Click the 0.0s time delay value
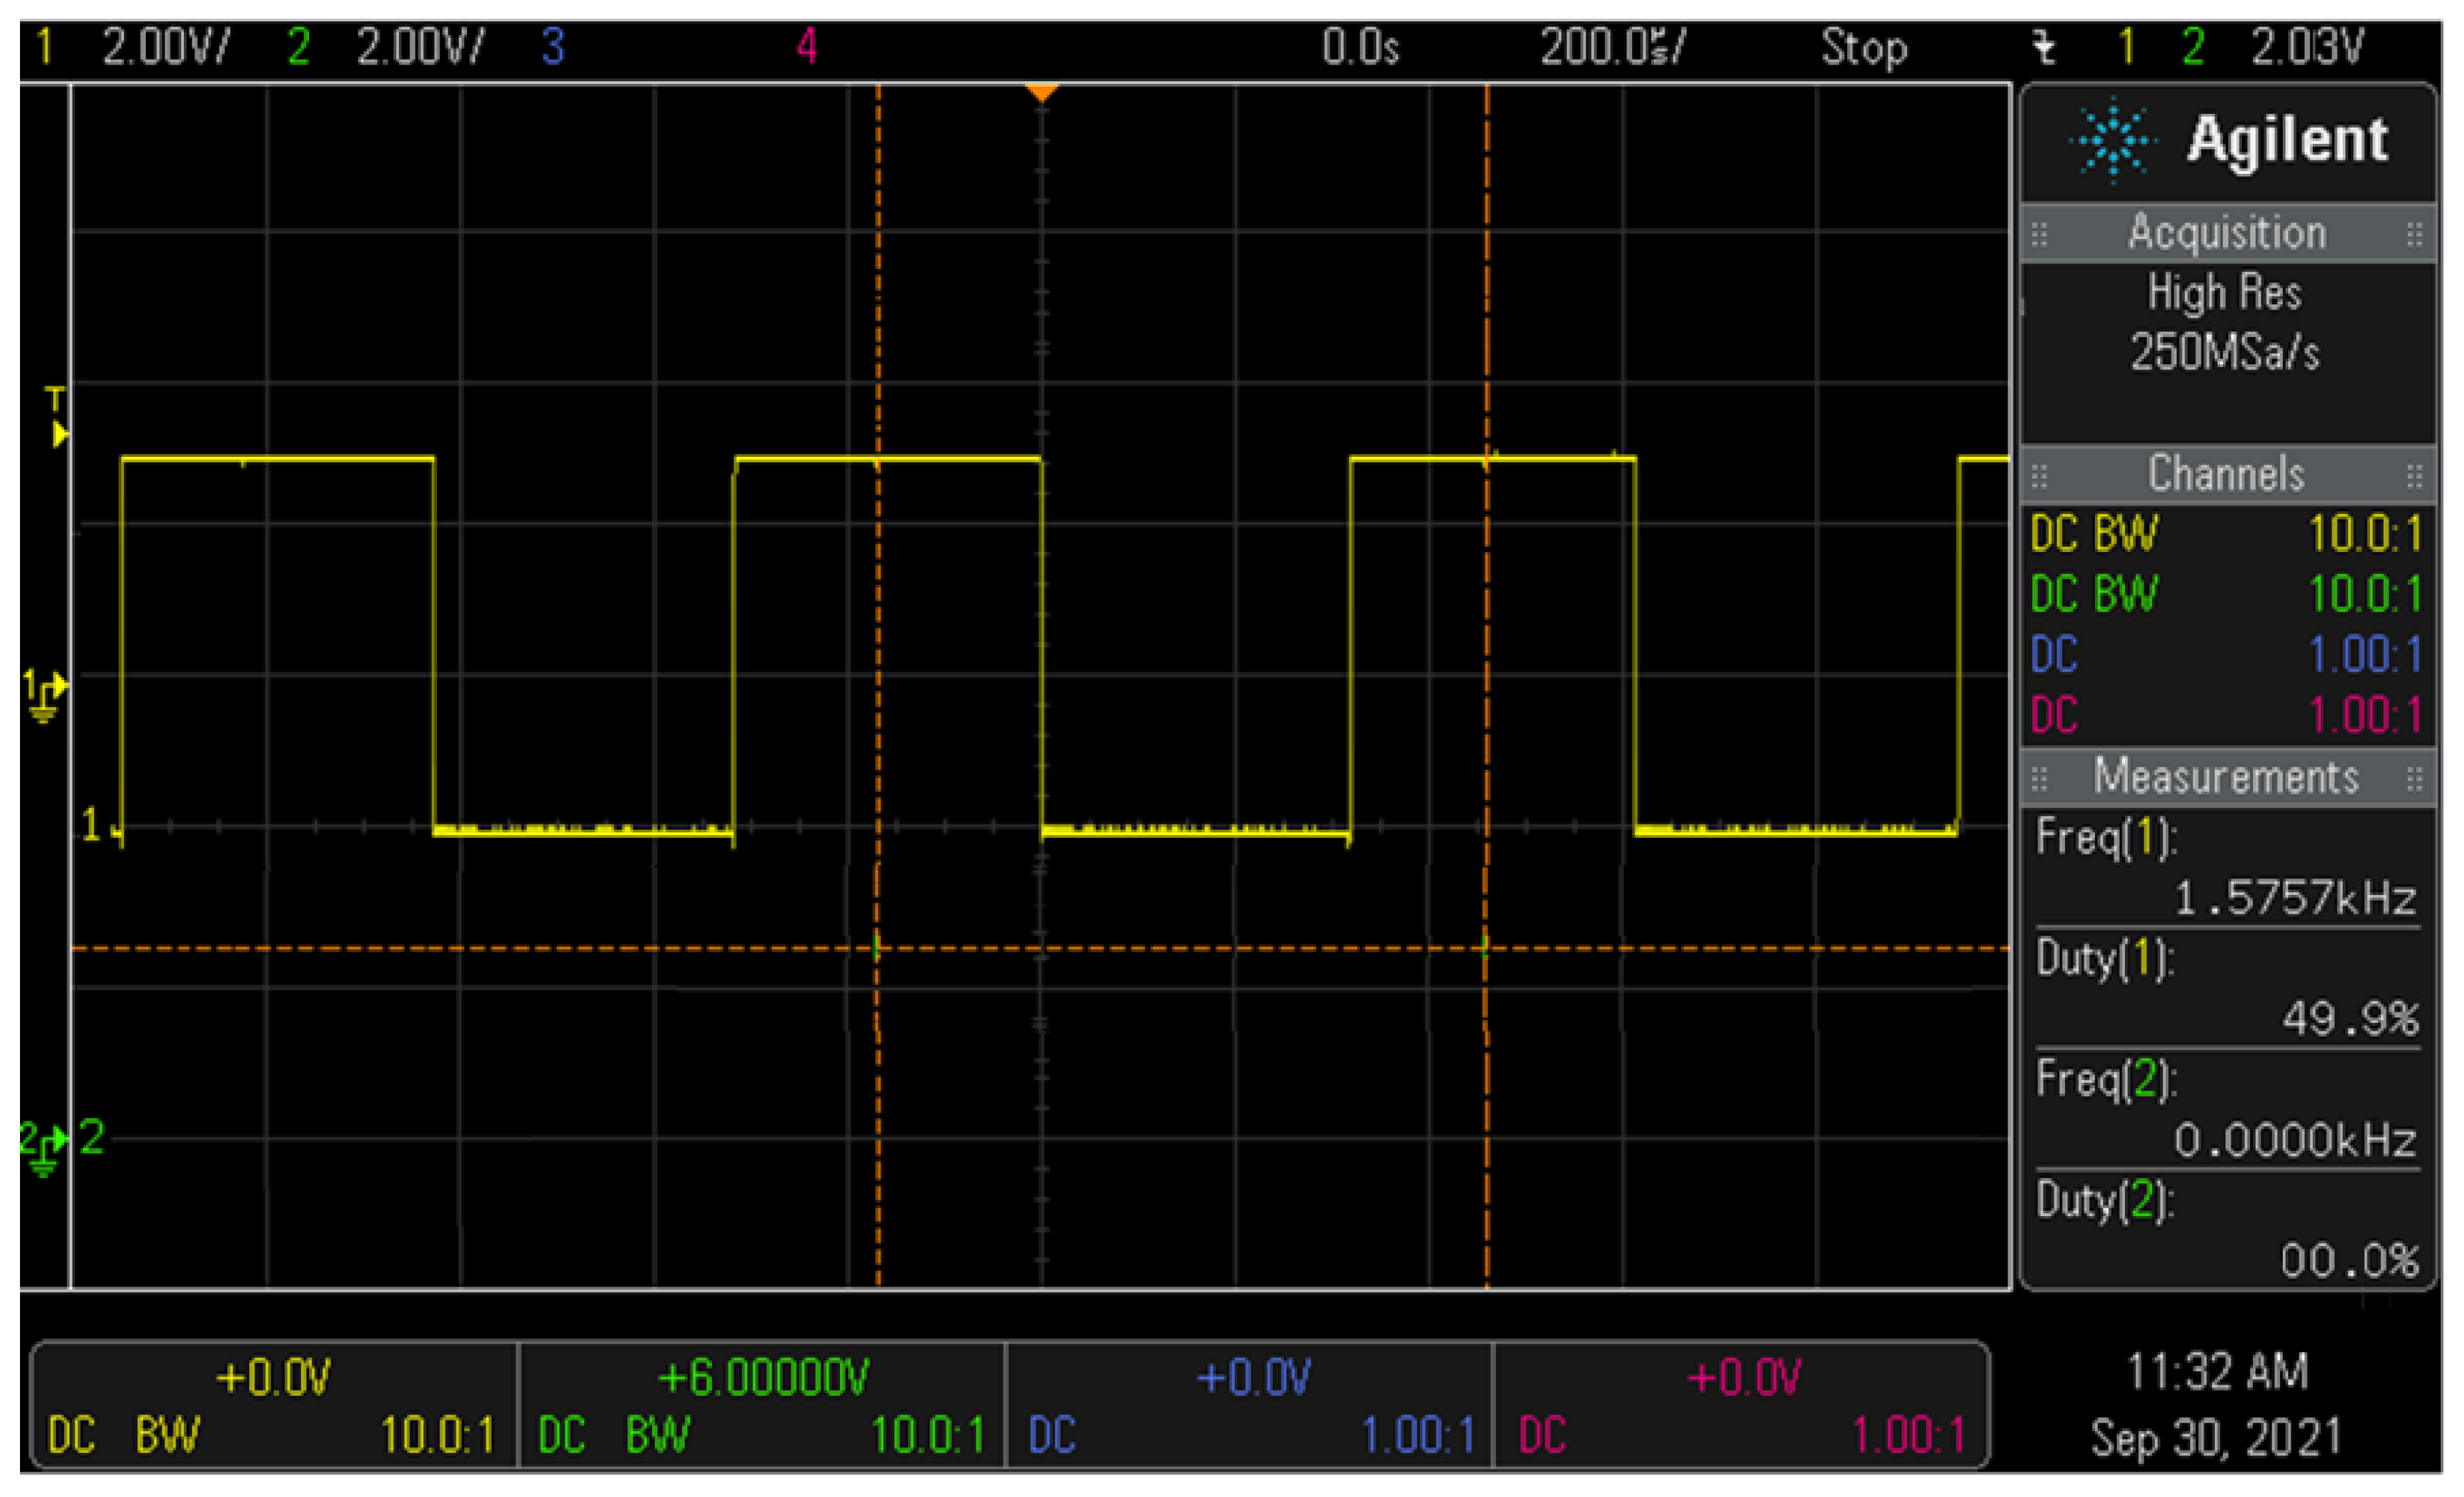The image size is (2464, 1497). 1360,48
